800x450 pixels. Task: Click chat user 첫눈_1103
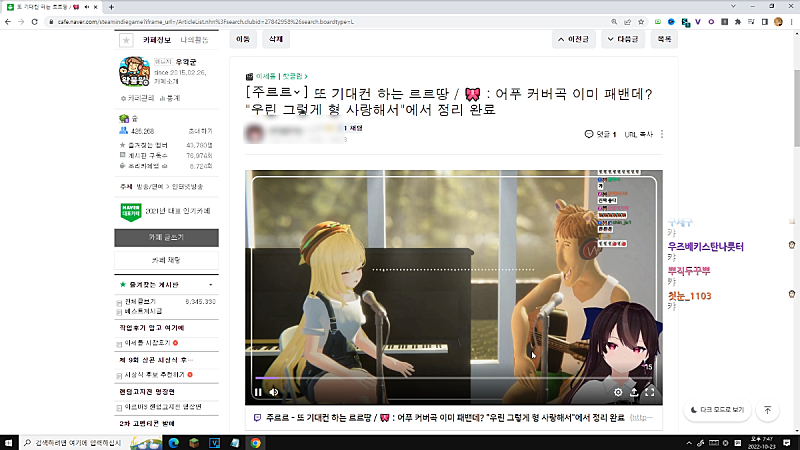pos(689,296)
